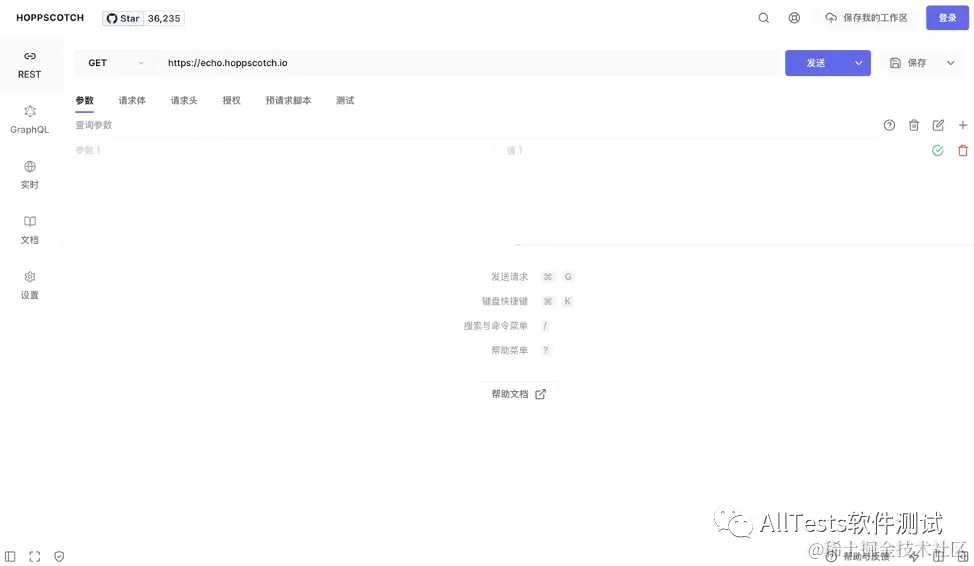Click the search magnifier icon
974x566 pixels.
[763, 18]
